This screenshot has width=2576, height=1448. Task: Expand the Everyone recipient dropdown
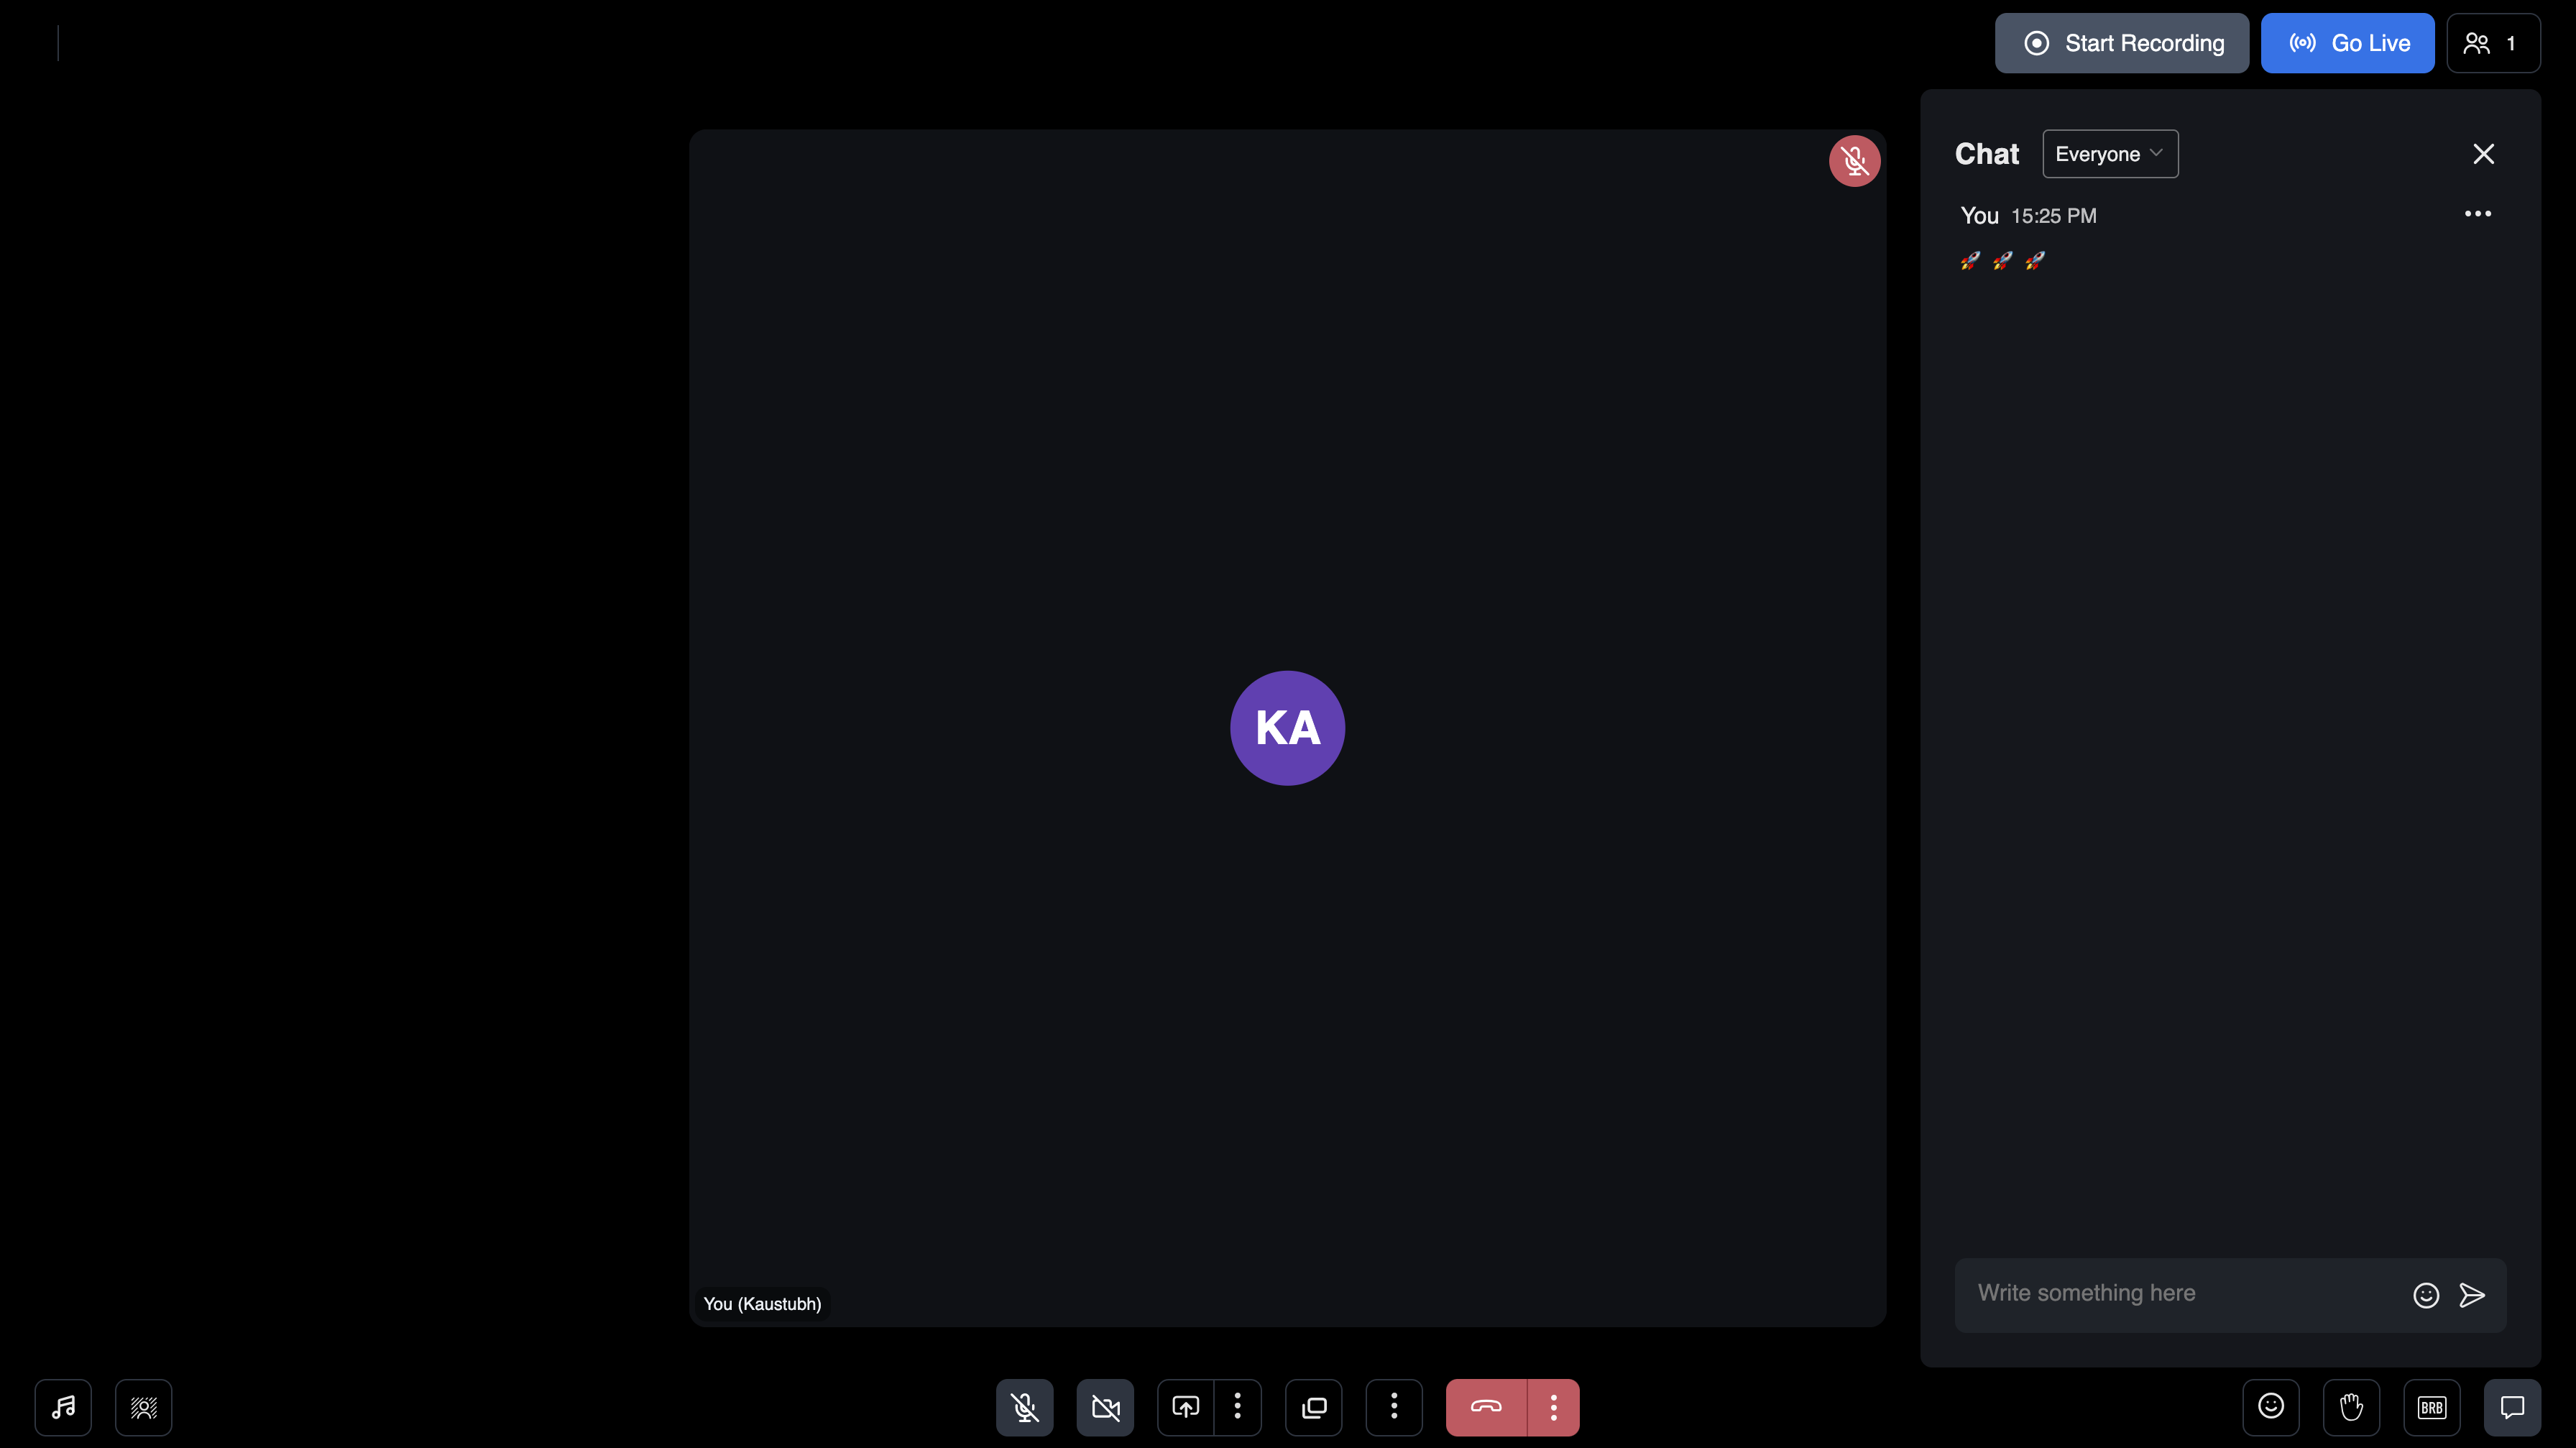[x=2109, y=154]
